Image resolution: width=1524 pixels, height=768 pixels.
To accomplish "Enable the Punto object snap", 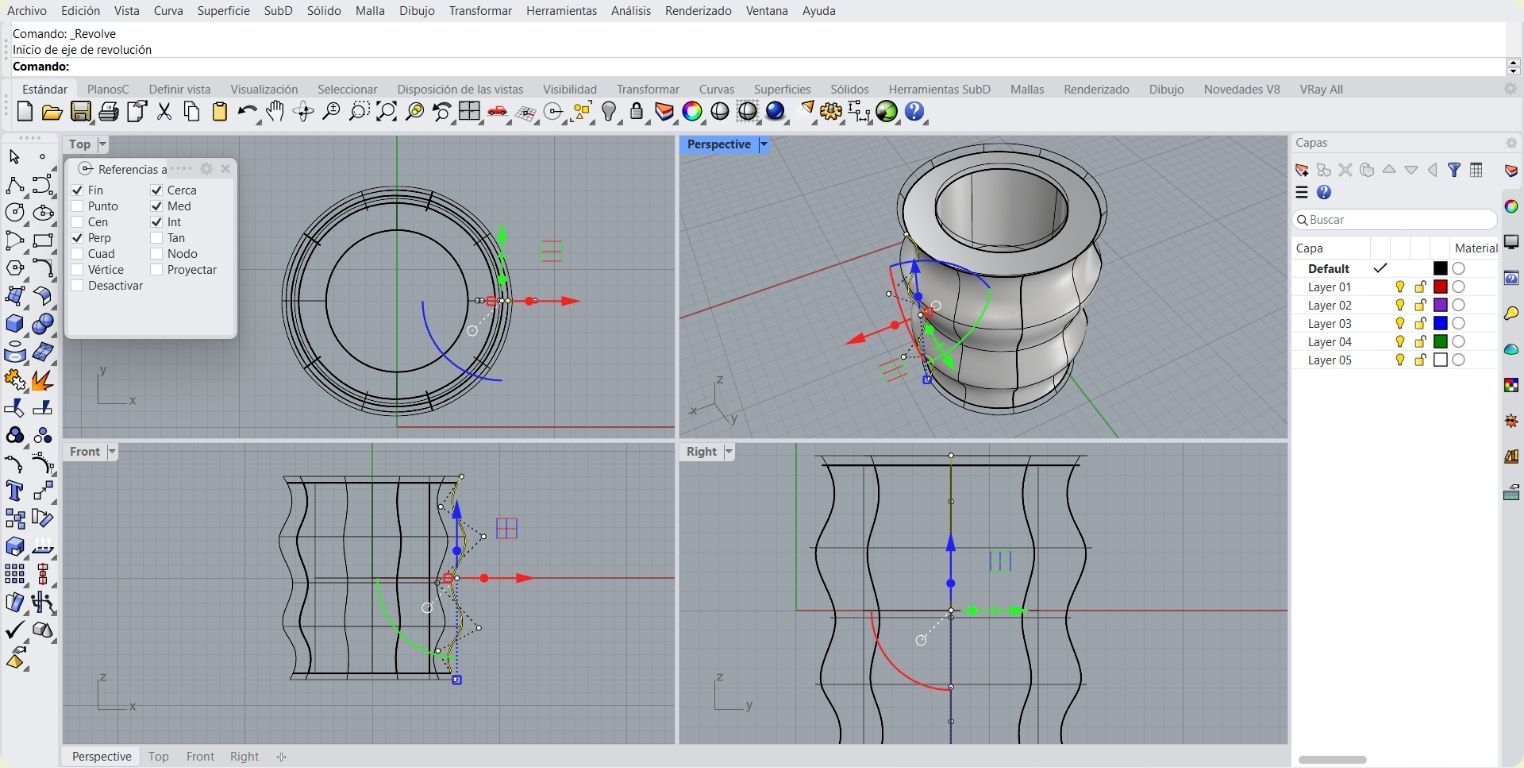I will [x=77, y=206].
